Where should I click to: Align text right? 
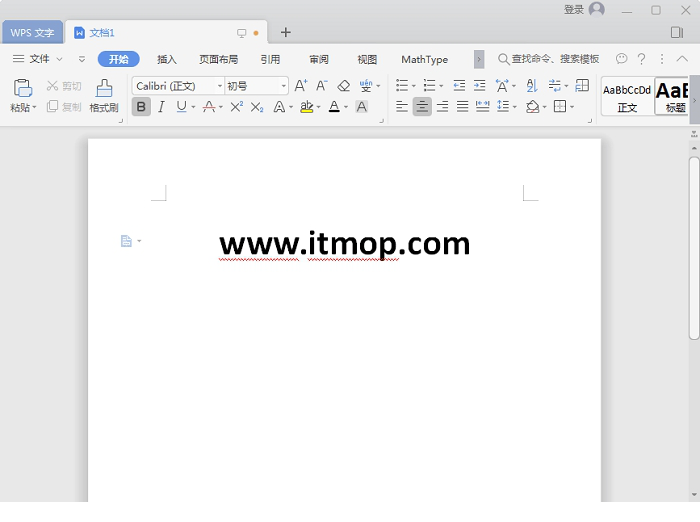click(x=442, y=107)
